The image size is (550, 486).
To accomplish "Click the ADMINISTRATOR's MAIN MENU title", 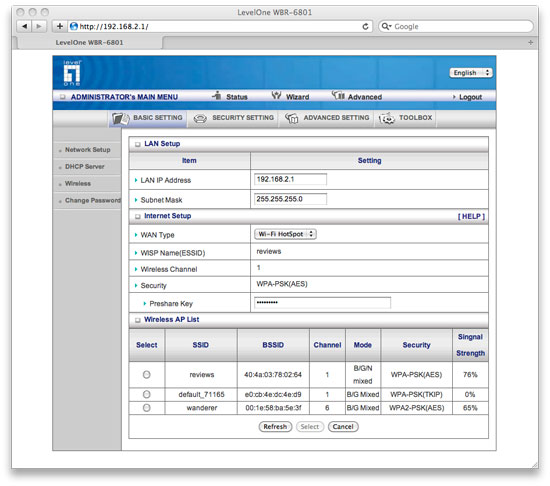I will pyautogui.click(x=124, y=97).
